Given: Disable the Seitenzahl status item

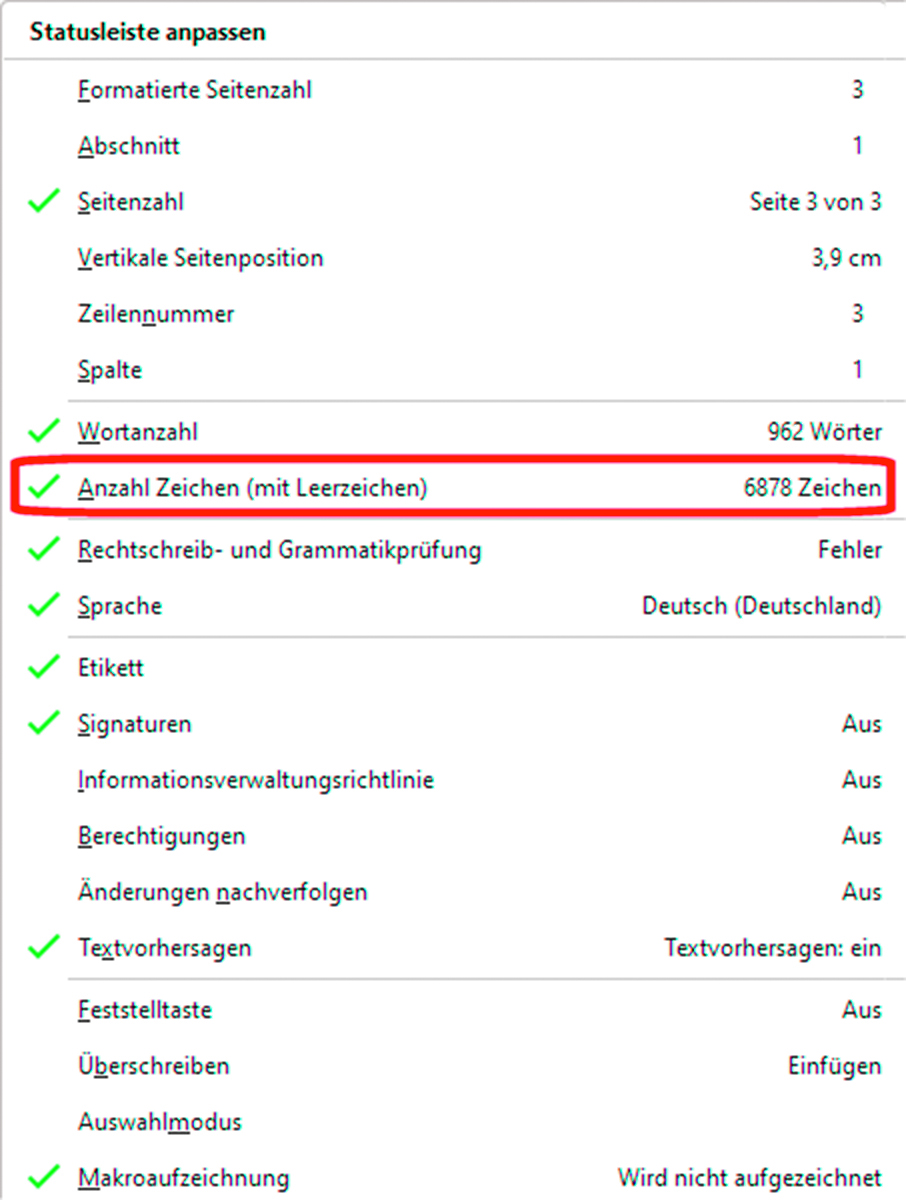Looking at the screenshot, I should (131, 201).
